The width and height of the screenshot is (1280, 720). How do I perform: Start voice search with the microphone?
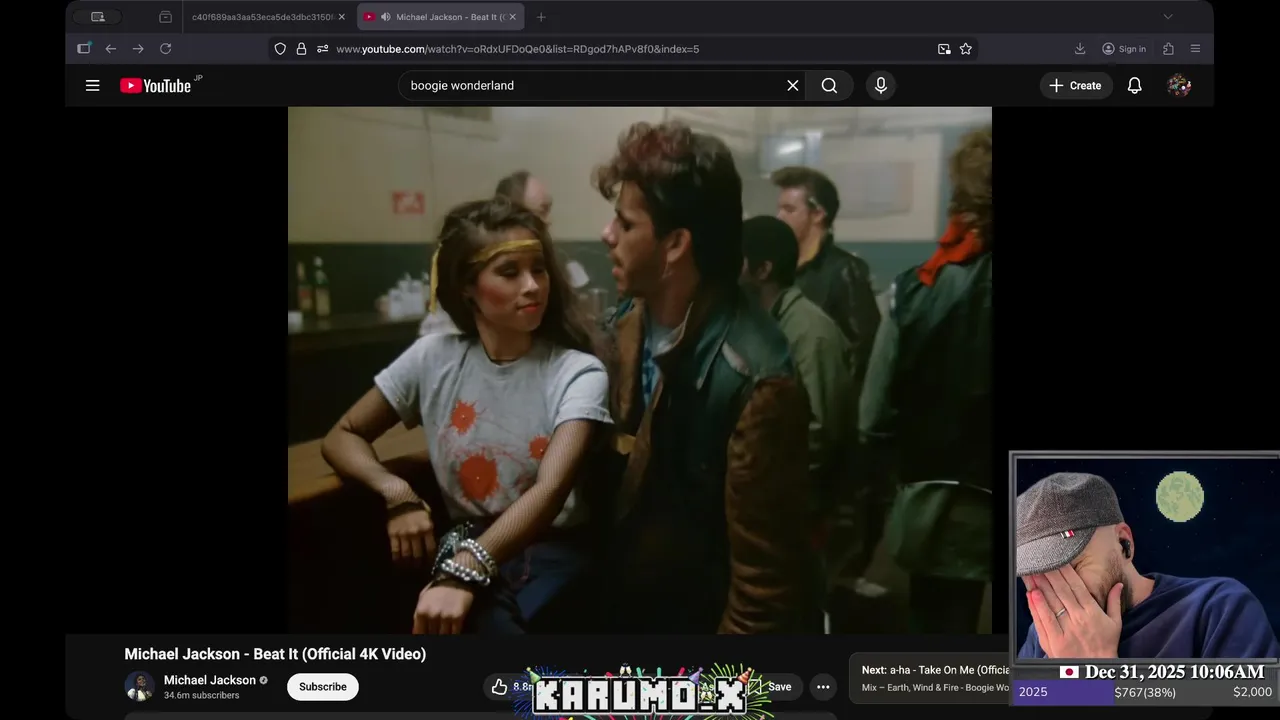tap(881, 86)
